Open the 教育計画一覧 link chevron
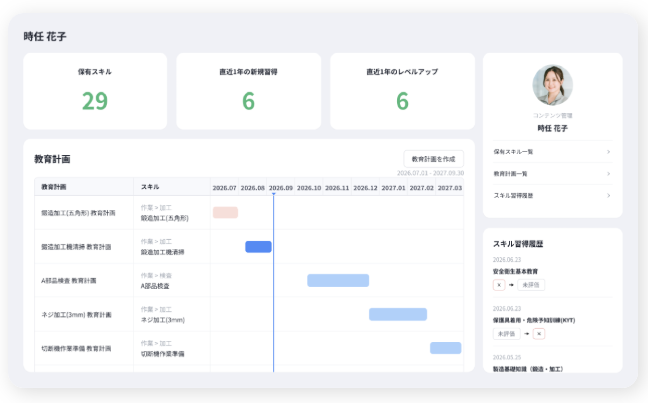The height and width of the screenshot is (403, 648). pyautogui.click(x=608, y=174)
